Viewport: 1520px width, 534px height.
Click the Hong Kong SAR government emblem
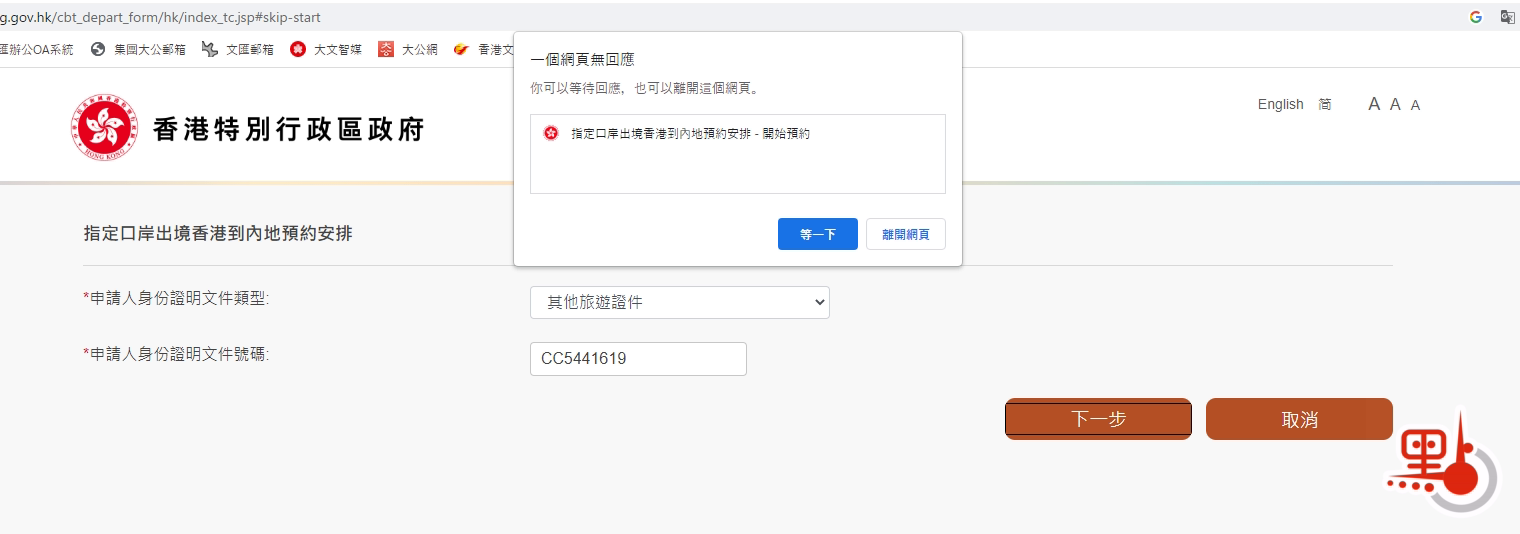(x=104, y=128)
